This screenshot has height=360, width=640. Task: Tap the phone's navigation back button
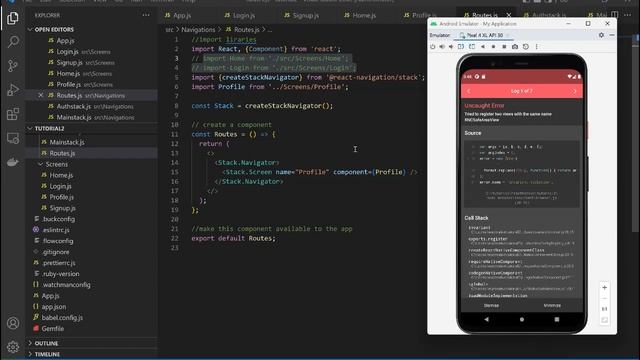pos(486,320)
